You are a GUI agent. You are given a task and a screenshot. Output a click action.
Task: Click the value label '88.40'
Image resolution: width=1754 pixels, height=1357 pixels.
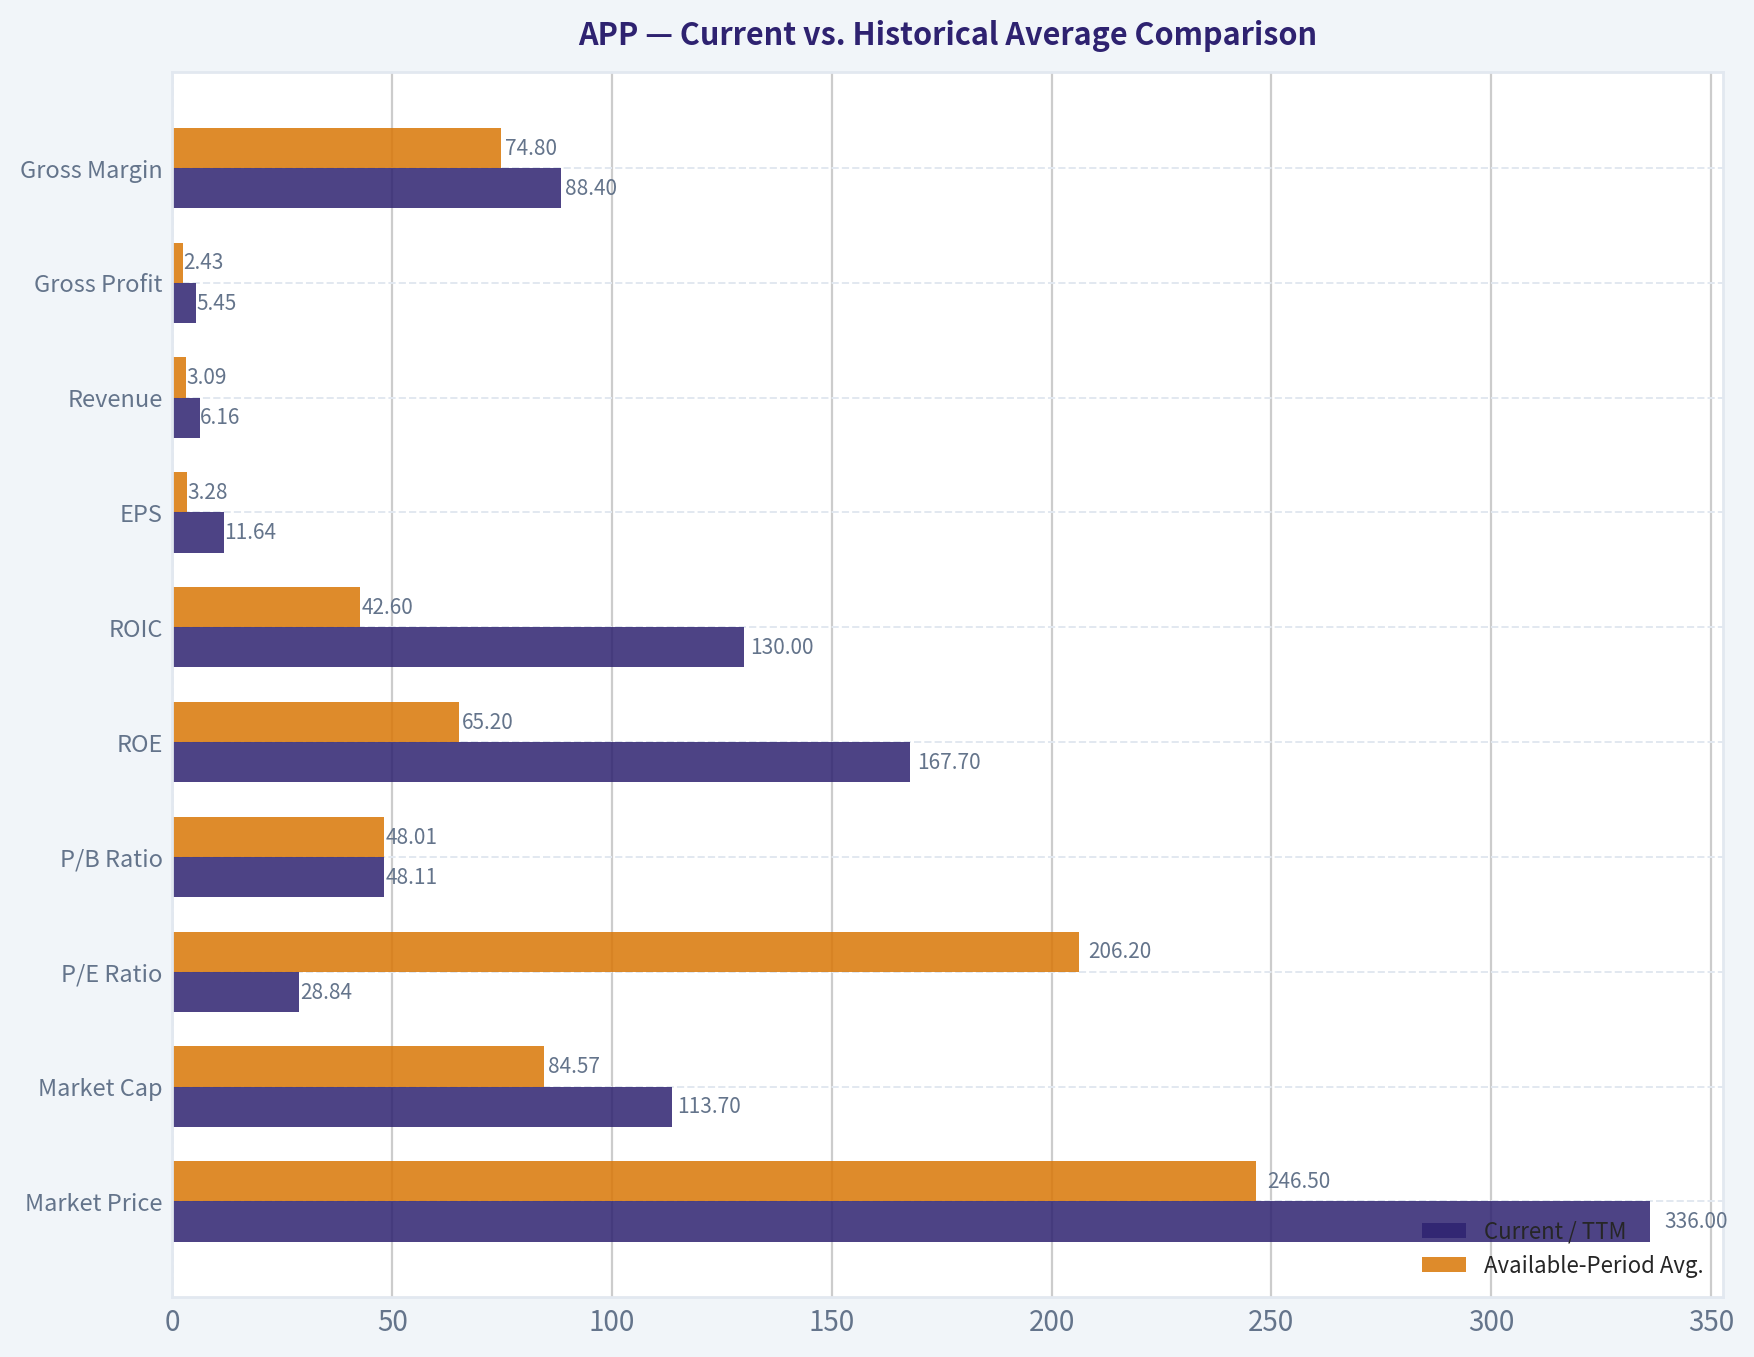click(591, 187)
